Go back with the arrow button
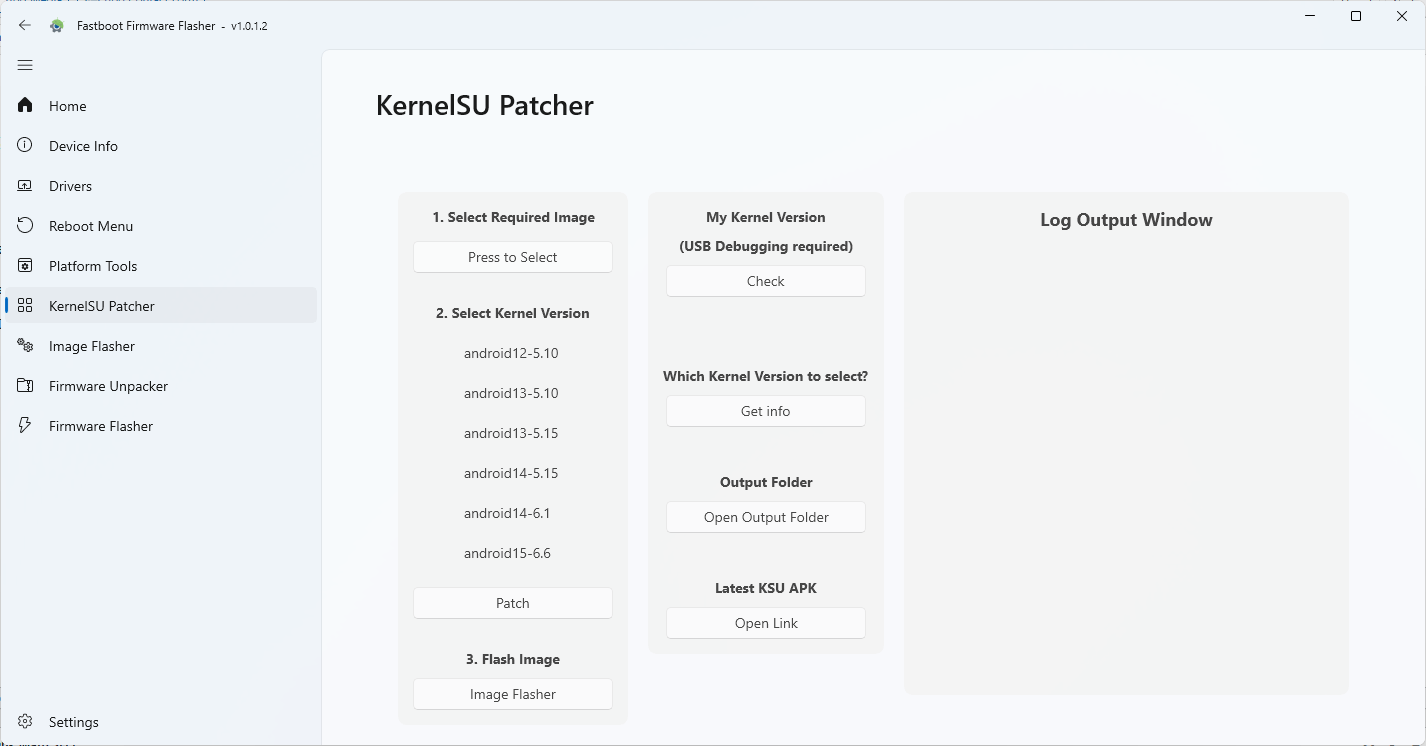 tap(25, 26)
